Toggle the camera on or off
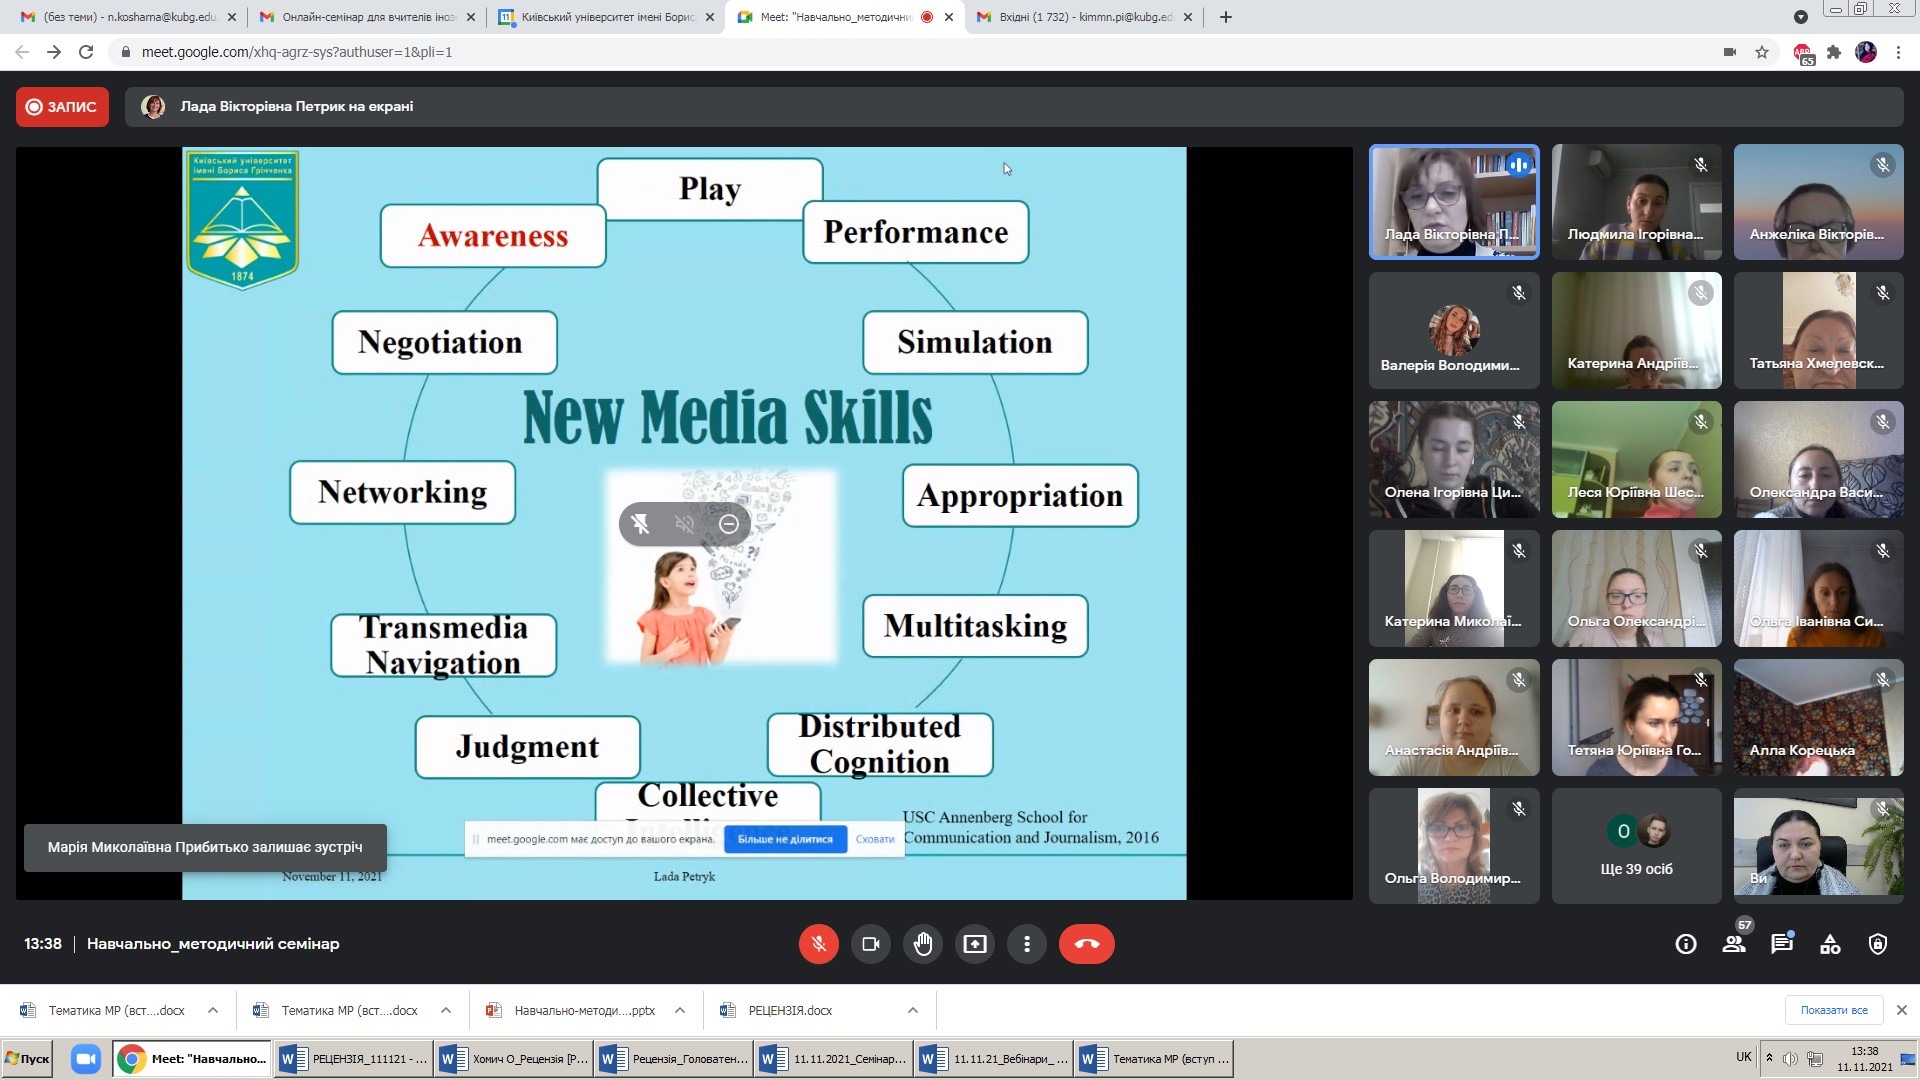Image resolution: width=1920 pixels, height=1080 pixels. (870, 944)
